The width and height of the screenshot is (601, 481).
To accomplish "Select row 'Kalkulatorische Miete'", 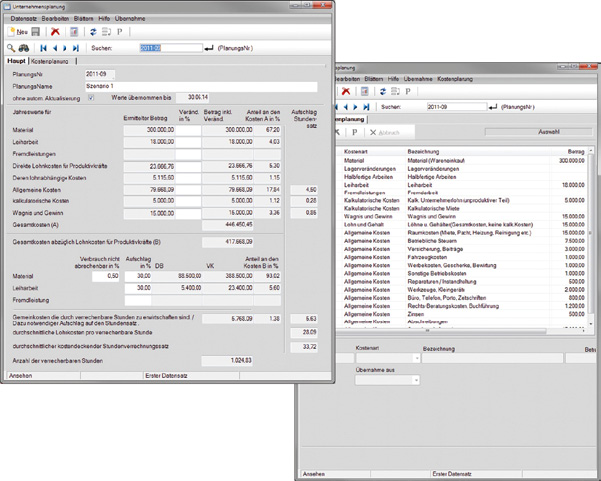I will (x=461, y=208).
